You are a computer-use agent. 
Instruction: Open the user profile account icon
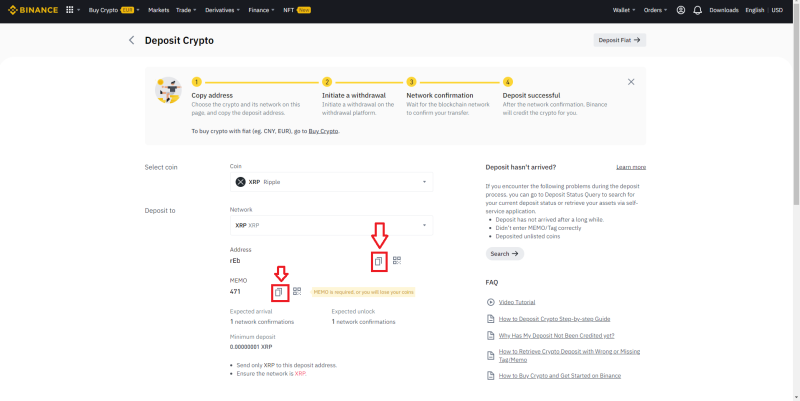point(681,10)
